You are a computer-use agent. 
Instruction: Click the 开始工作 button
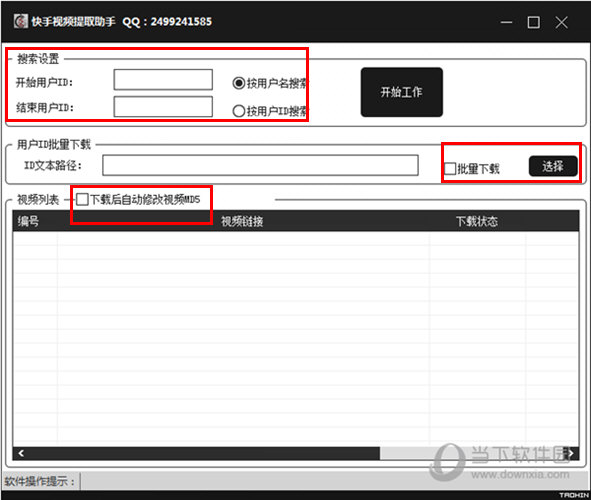point(401,92)
